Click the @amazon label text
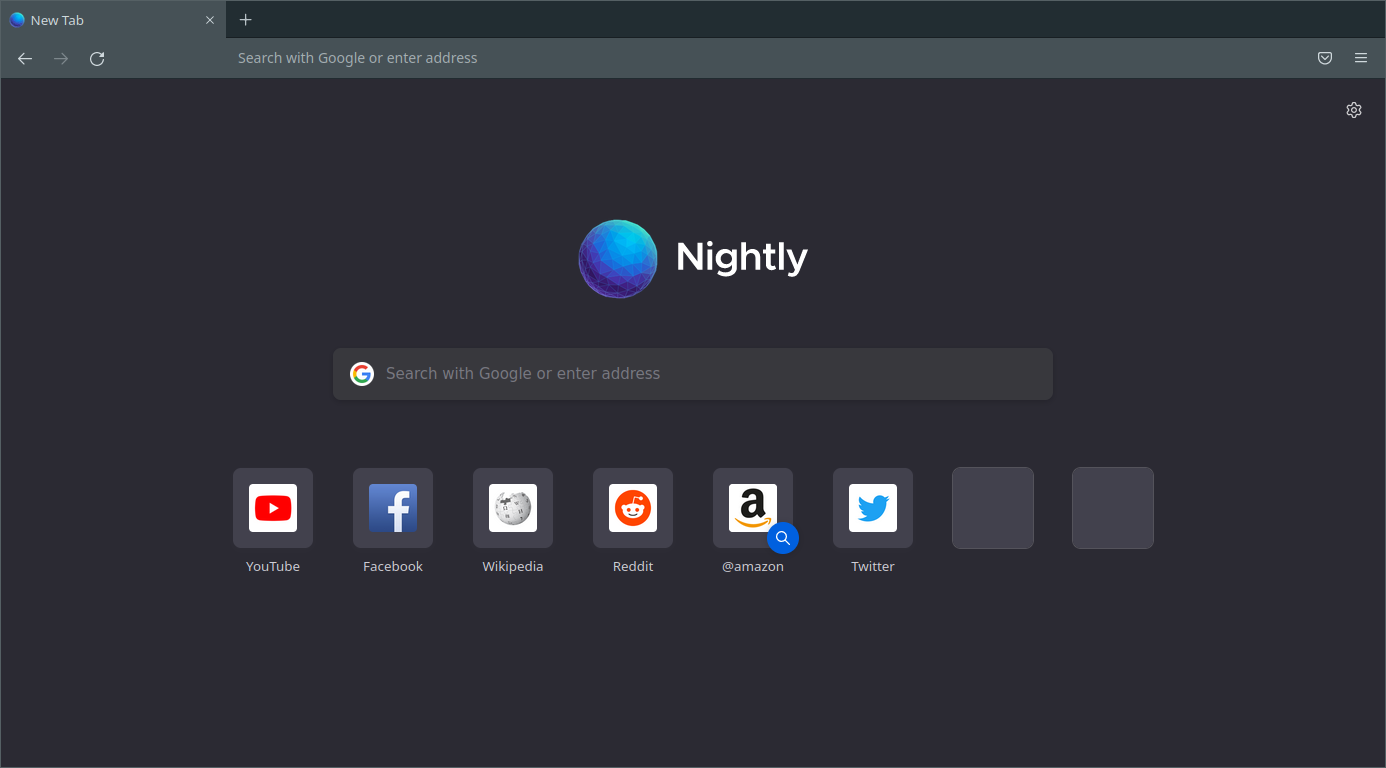 click(753, 566)
